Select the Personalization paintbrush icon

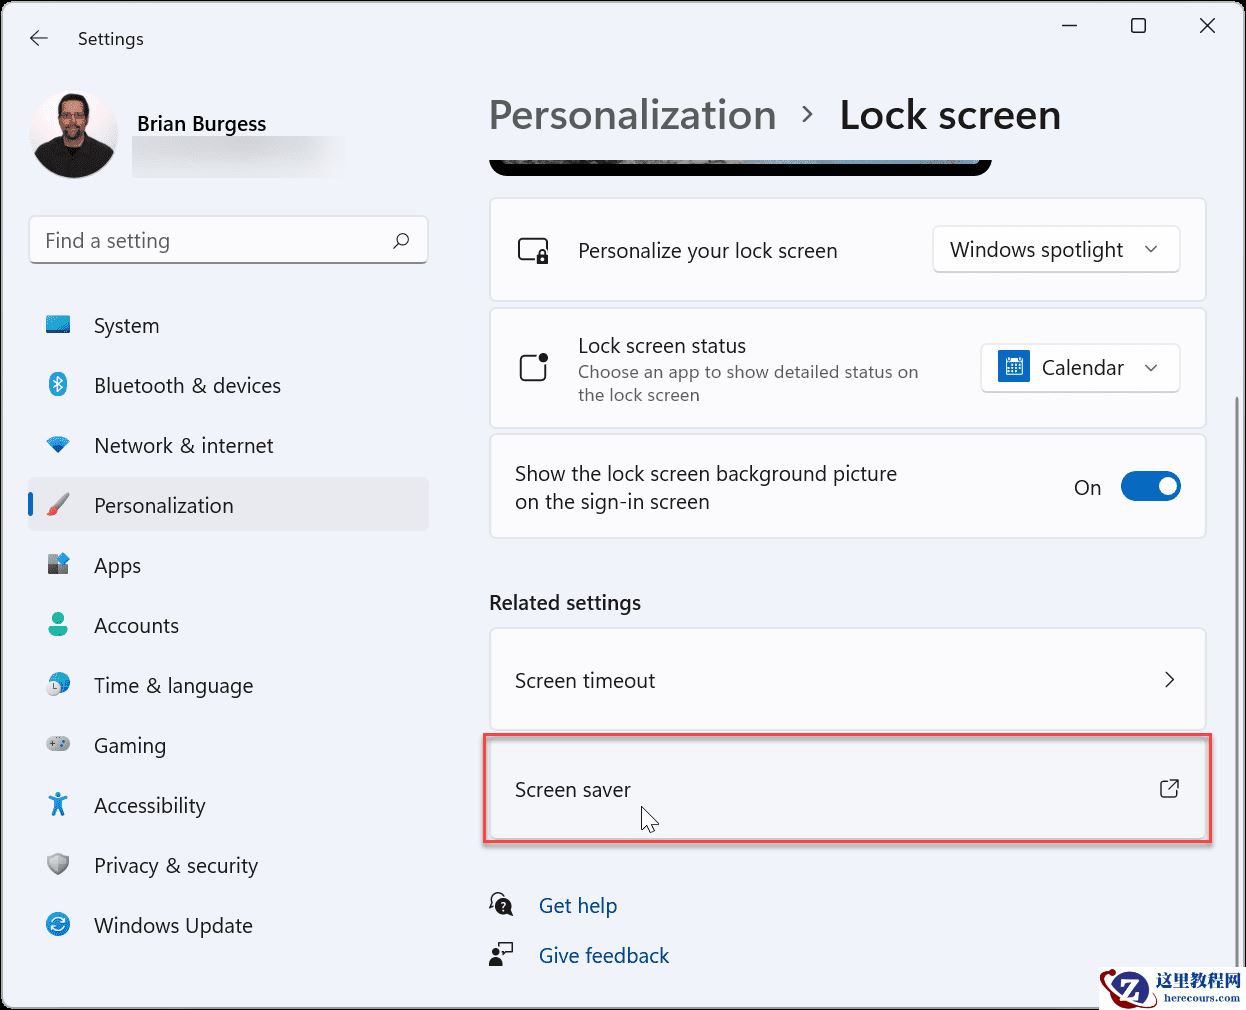point(58,505)
